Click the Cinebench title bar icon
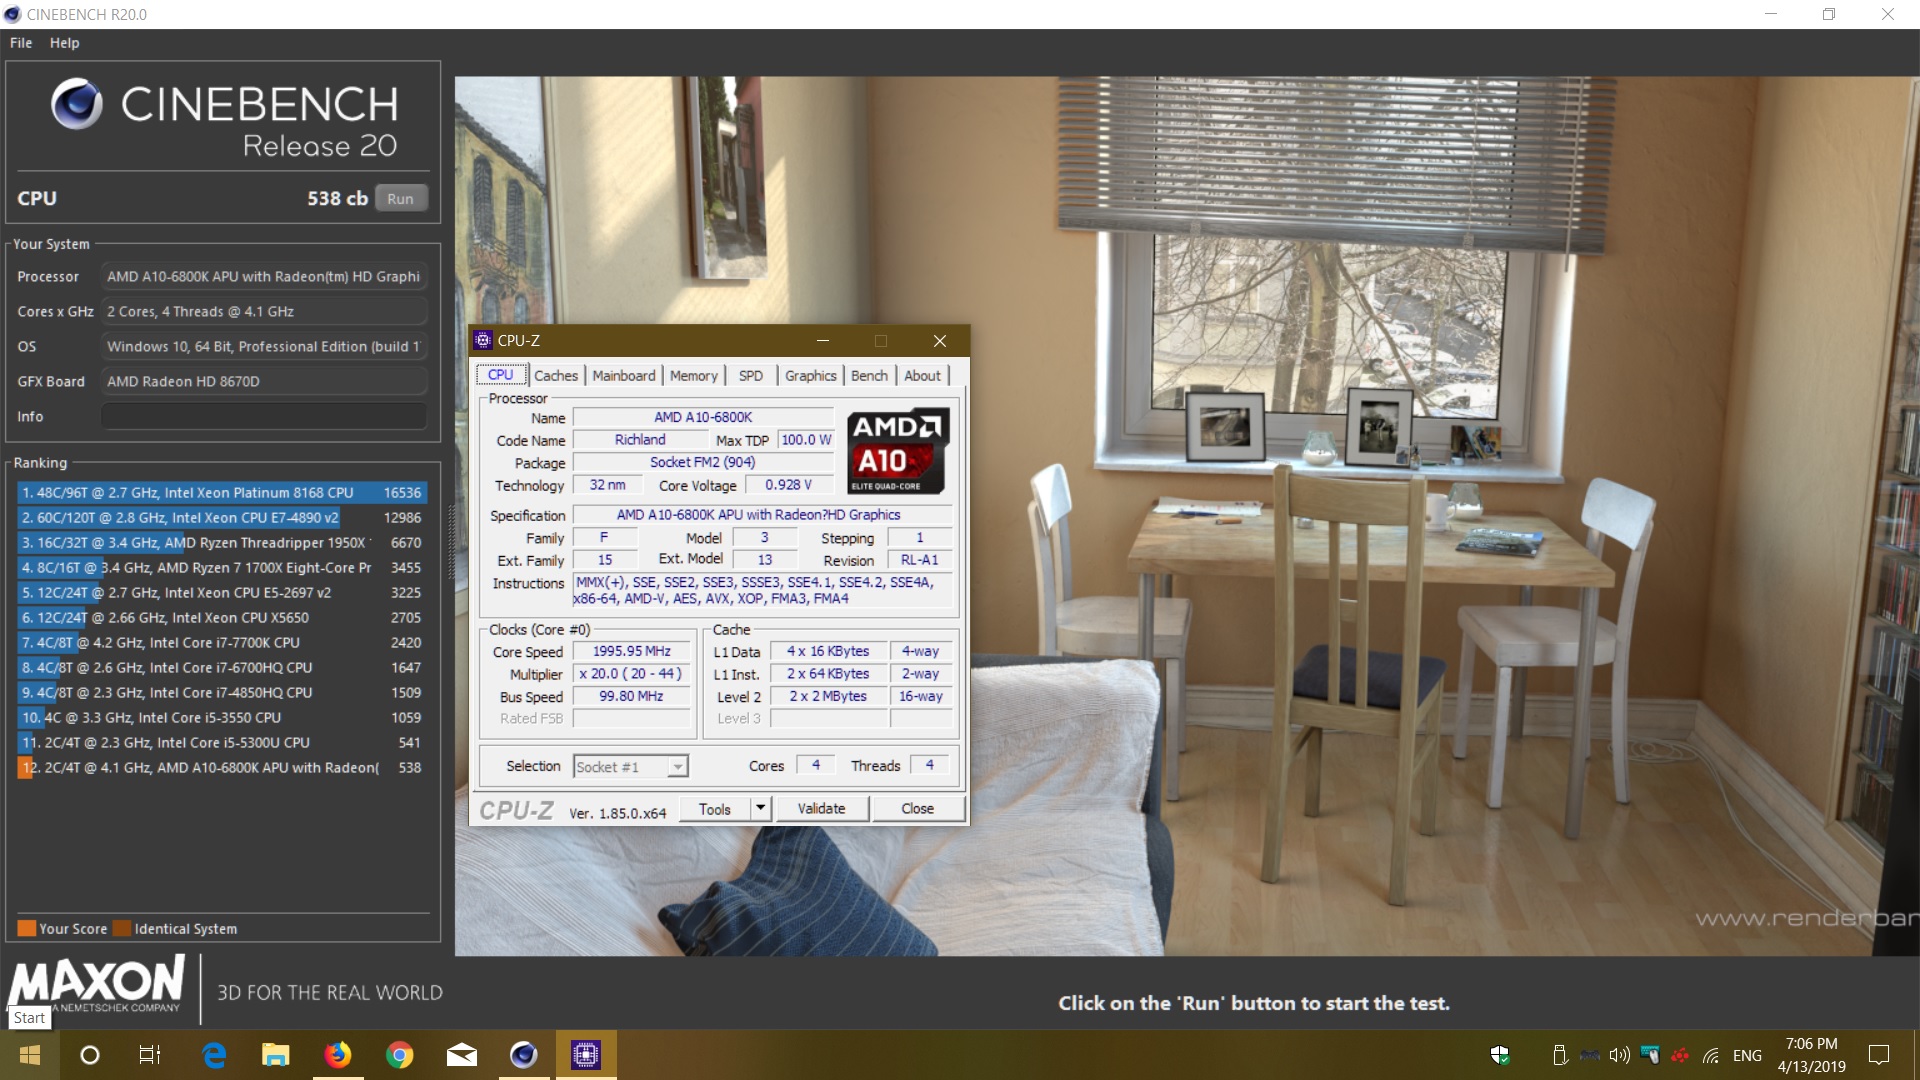This screenshot has height=1080, width=1920. tap(12, 14)
